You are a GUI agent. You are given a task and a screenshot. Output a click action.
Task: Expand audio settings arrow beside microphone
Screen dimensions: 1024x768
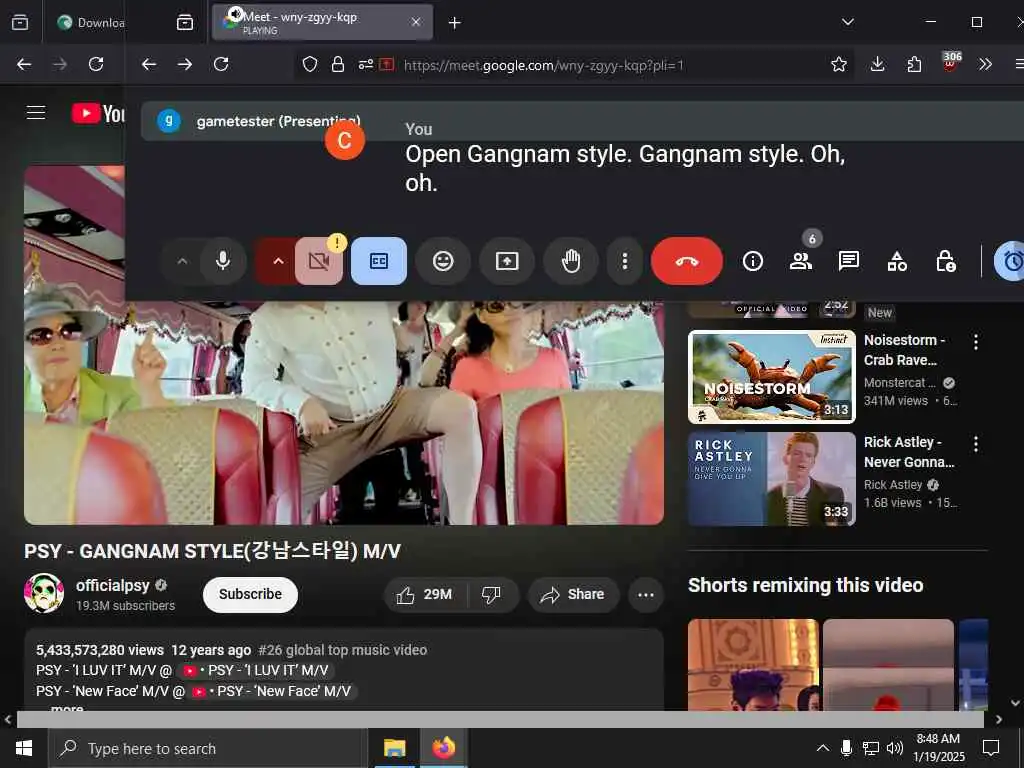182,261
